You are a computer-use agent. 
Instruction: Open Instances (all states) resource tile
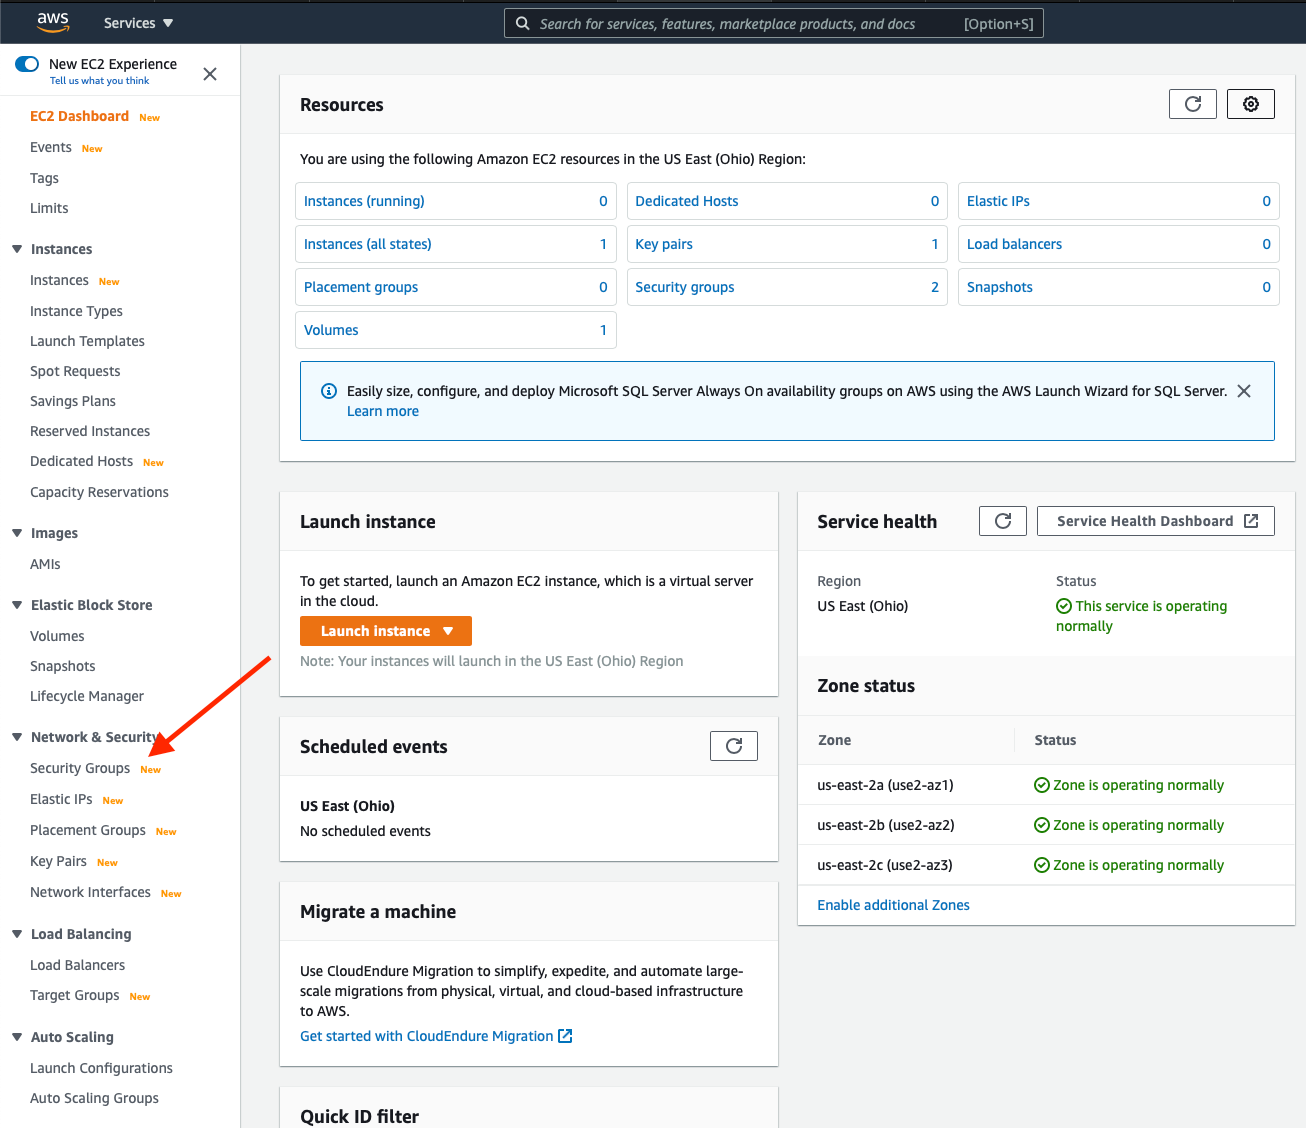456,244
